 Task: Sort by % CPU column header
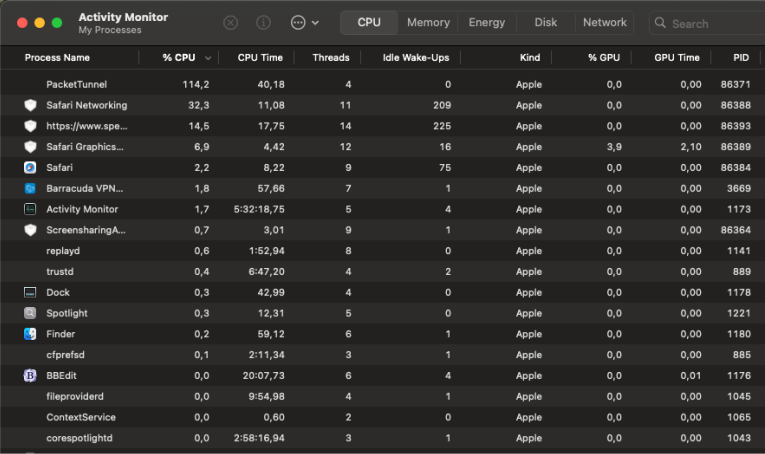pyautogui.click(x=179, y=58)
